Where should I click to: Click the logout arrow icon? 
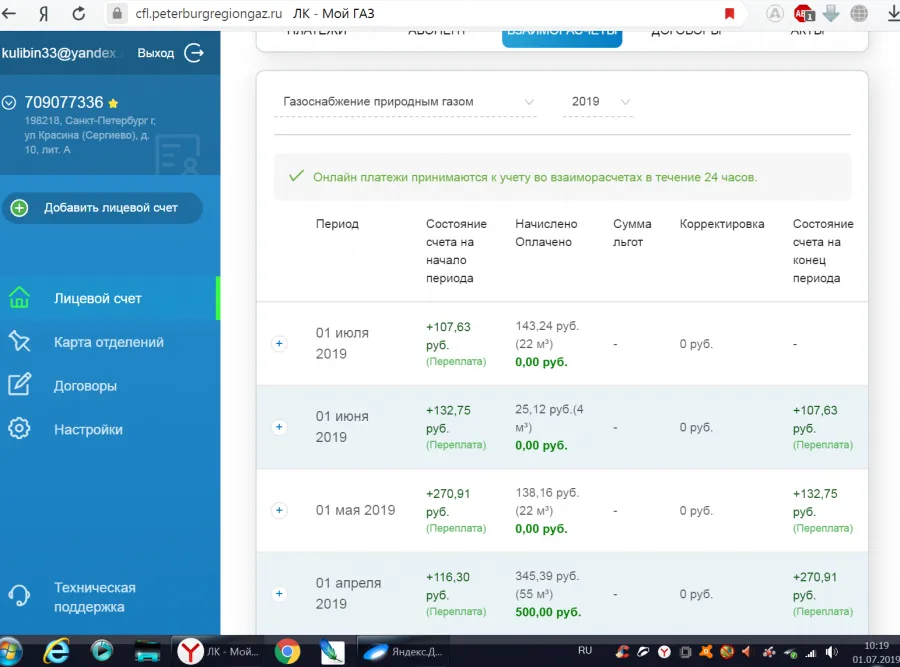(194, 53)
